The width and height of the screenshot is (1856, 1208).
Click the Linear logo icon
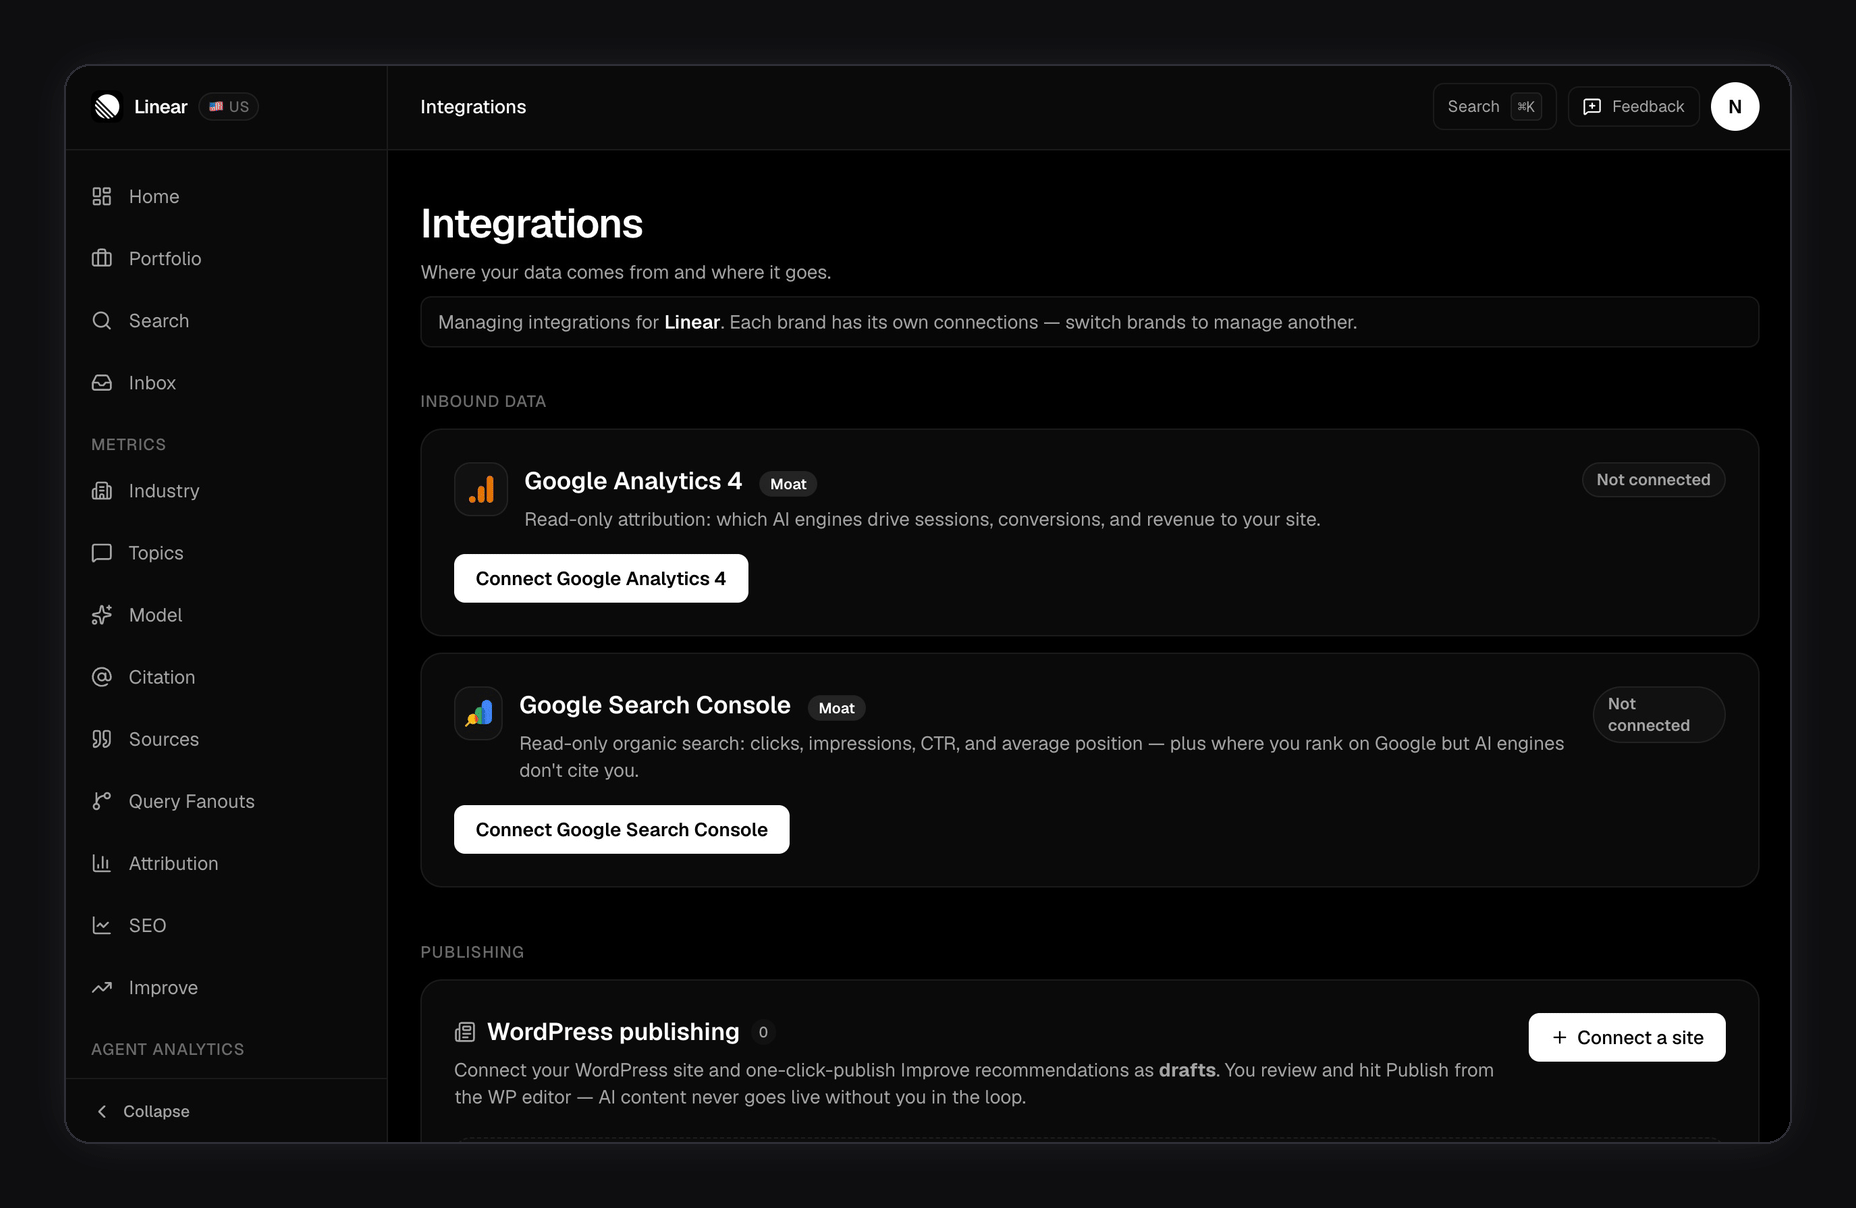107,107
